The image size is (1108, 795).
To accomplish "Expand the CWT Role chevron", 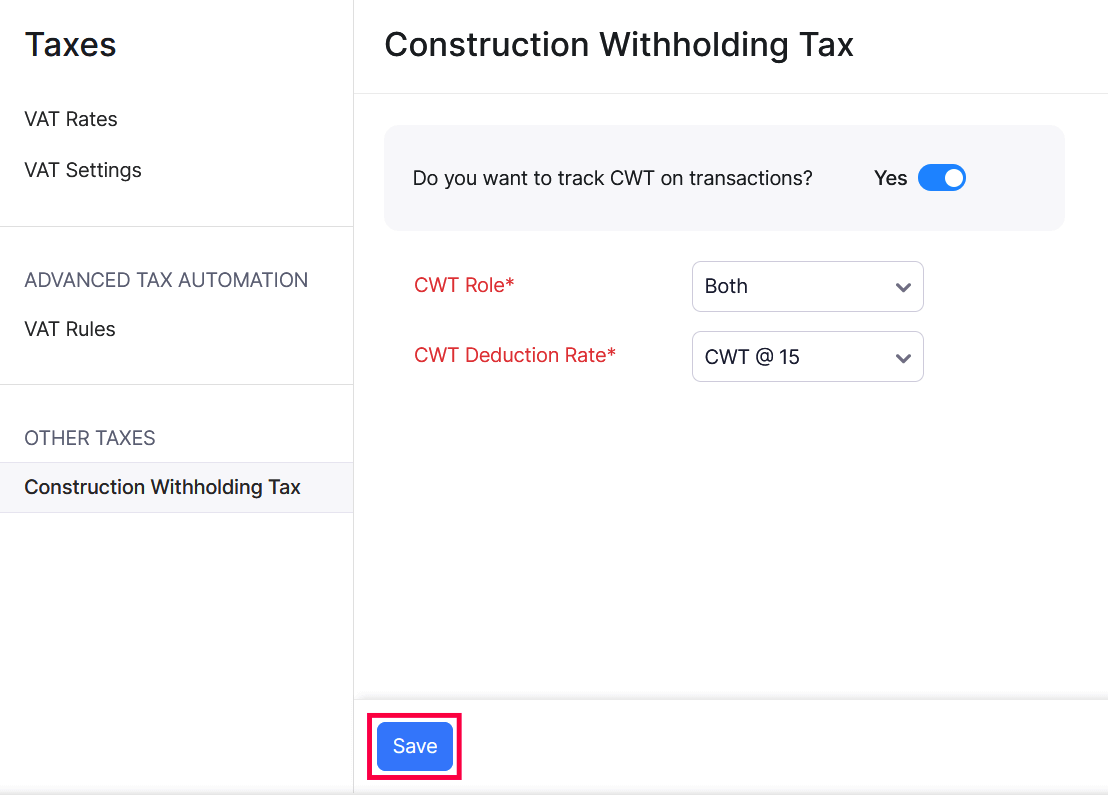I will point(903,286).
